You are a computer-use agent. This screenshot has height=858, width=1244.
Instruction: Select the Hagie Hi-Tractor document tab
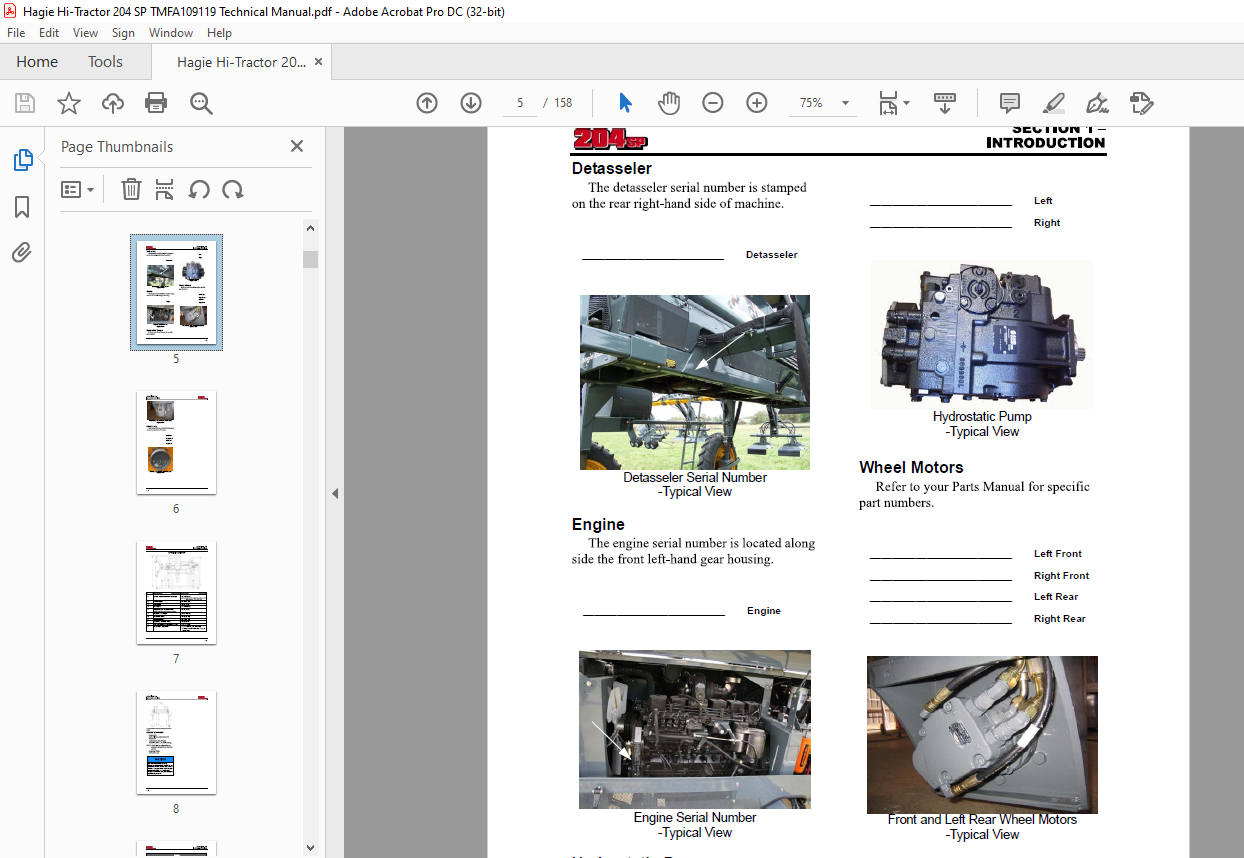241,62
